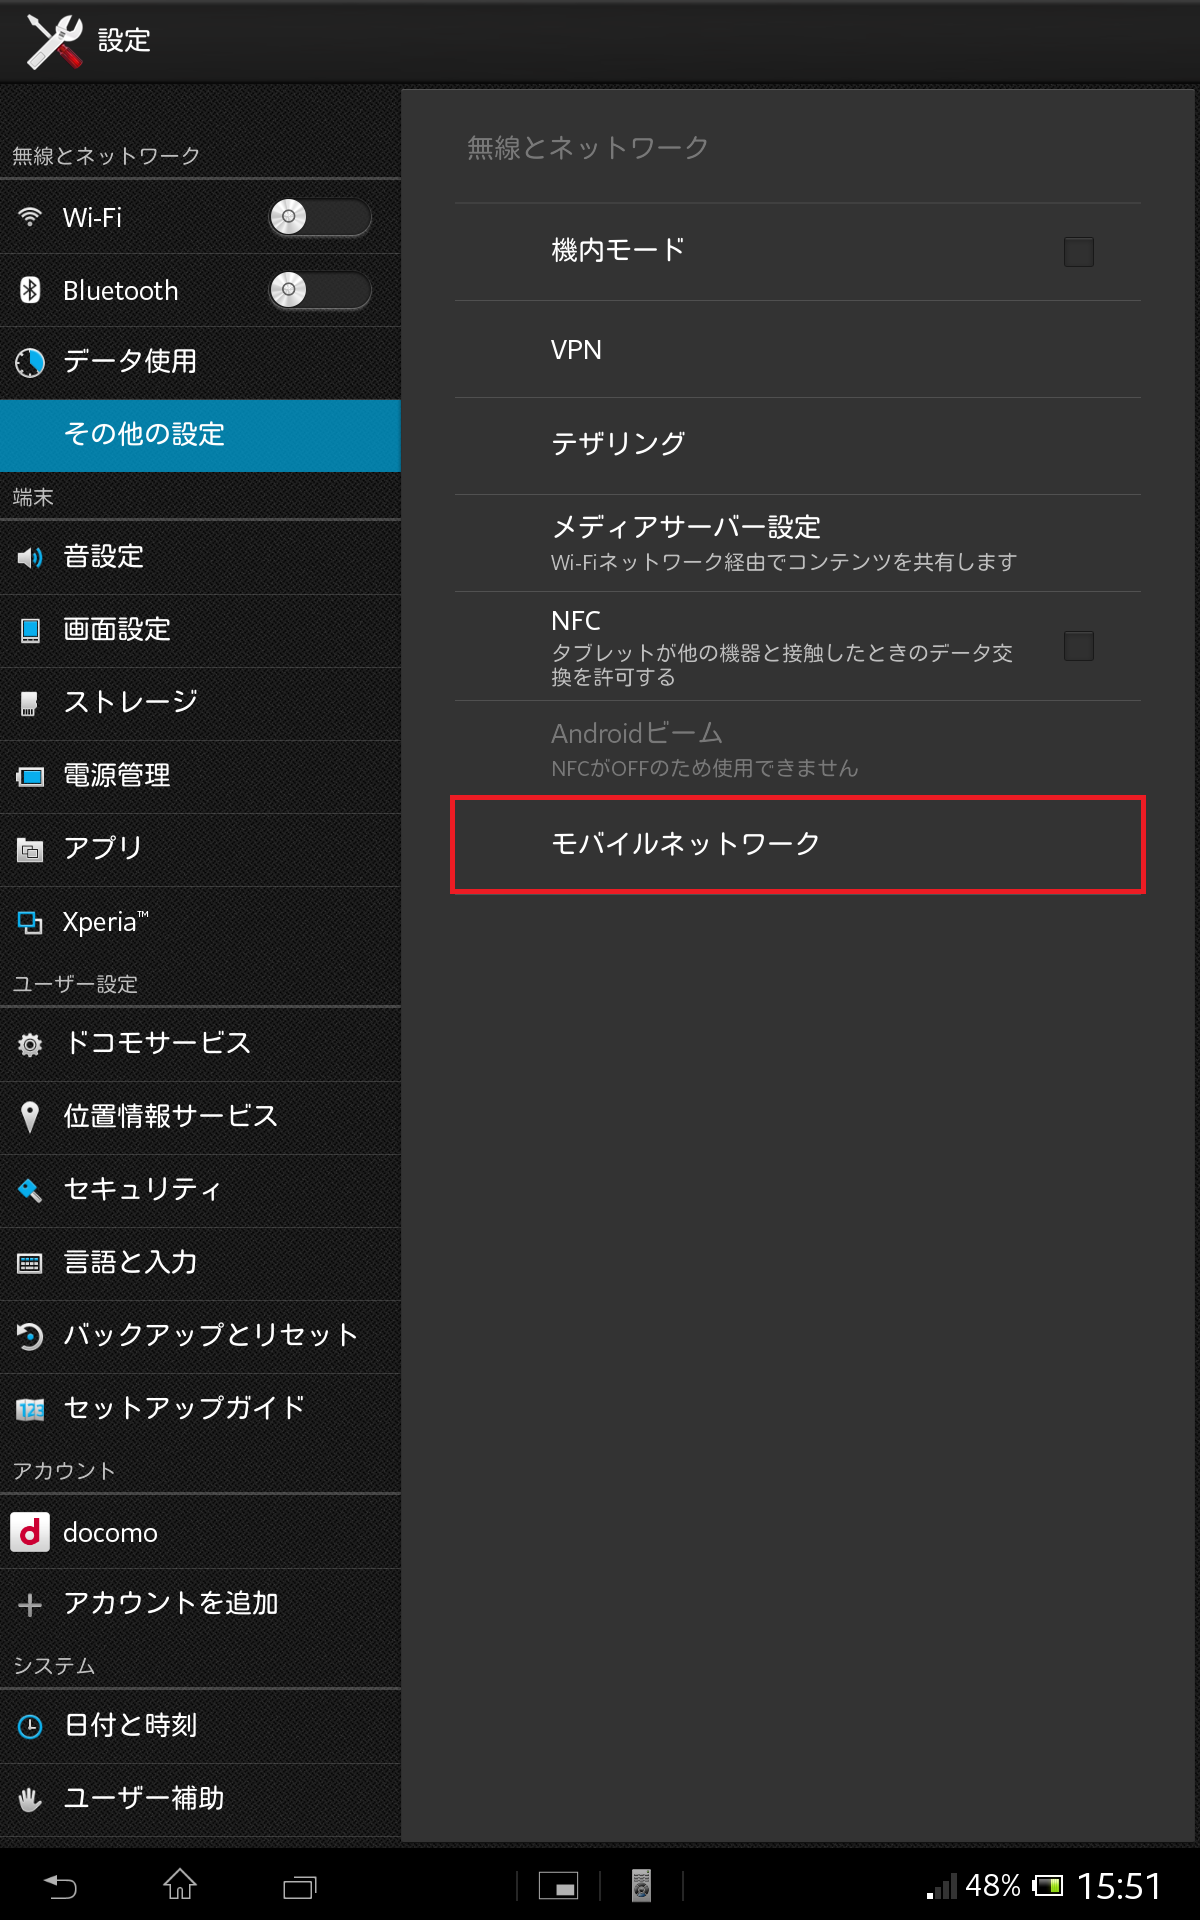Tap the backup and reset circular arrow icon
The image size is (1200, 1920).
(x=30, y=1336)
